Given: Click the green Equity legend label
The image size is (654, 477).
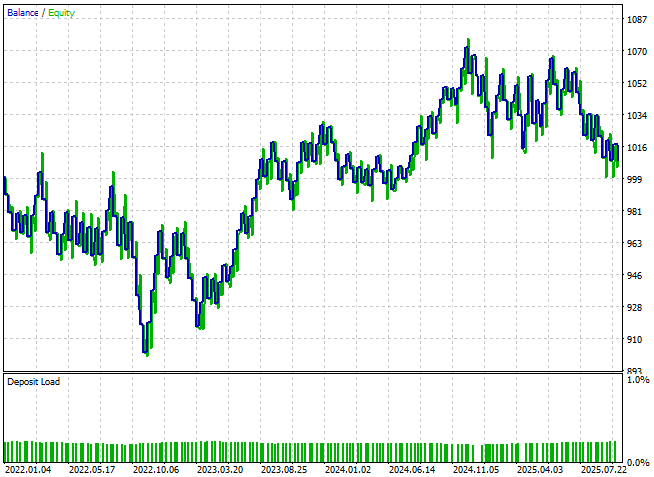Looking at the screenshot, I should 61,13.
